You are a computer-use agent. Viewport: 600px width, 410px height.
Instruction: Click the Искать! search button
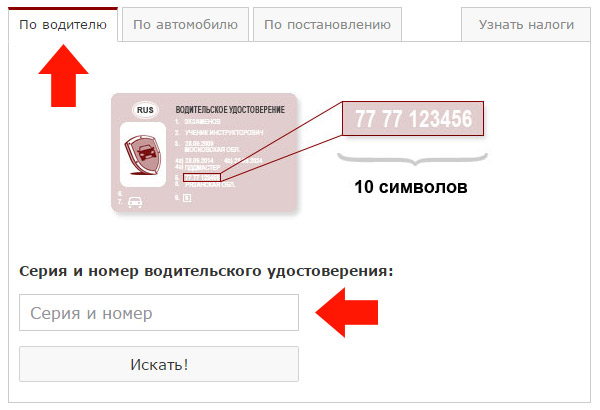click(159, 364)
